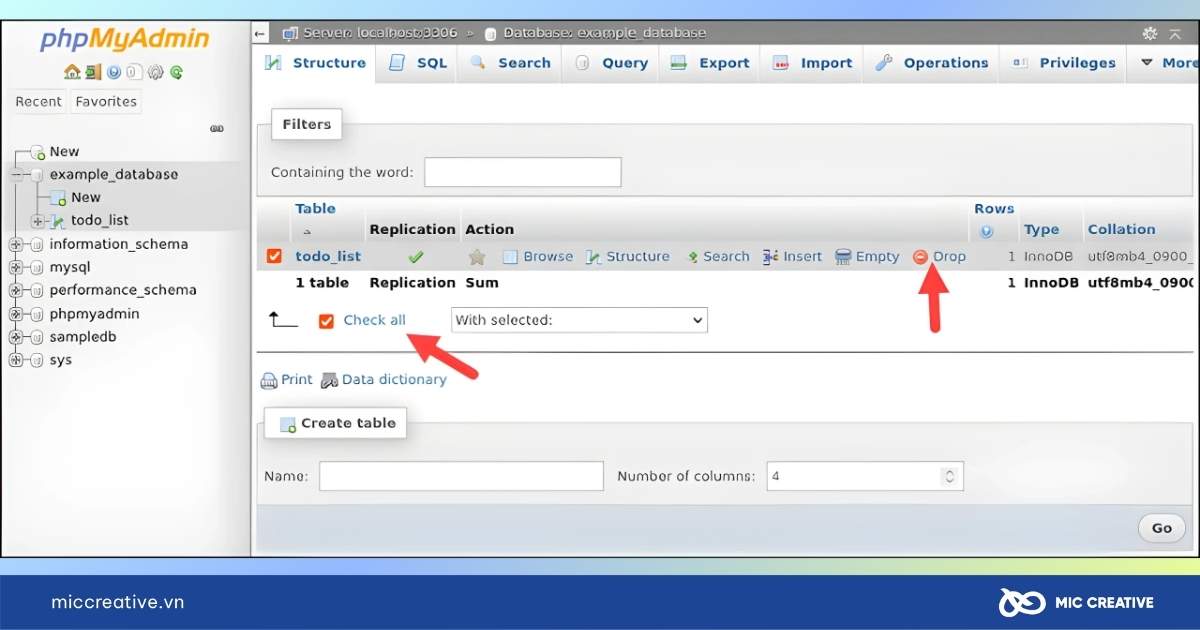Open phpMyAdmin documentation blue question icon

113,72
